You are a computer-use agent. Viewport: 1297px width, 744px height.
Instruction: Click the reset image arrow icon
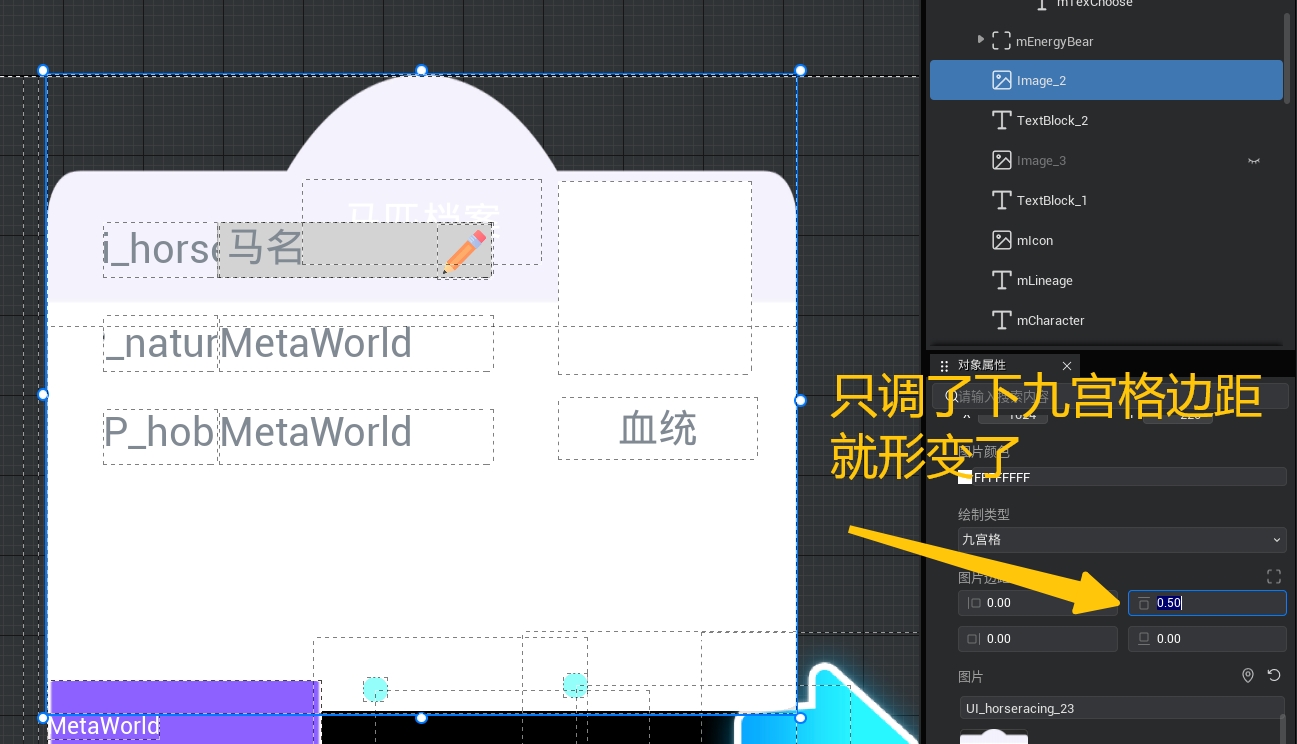coord(1274,675)
